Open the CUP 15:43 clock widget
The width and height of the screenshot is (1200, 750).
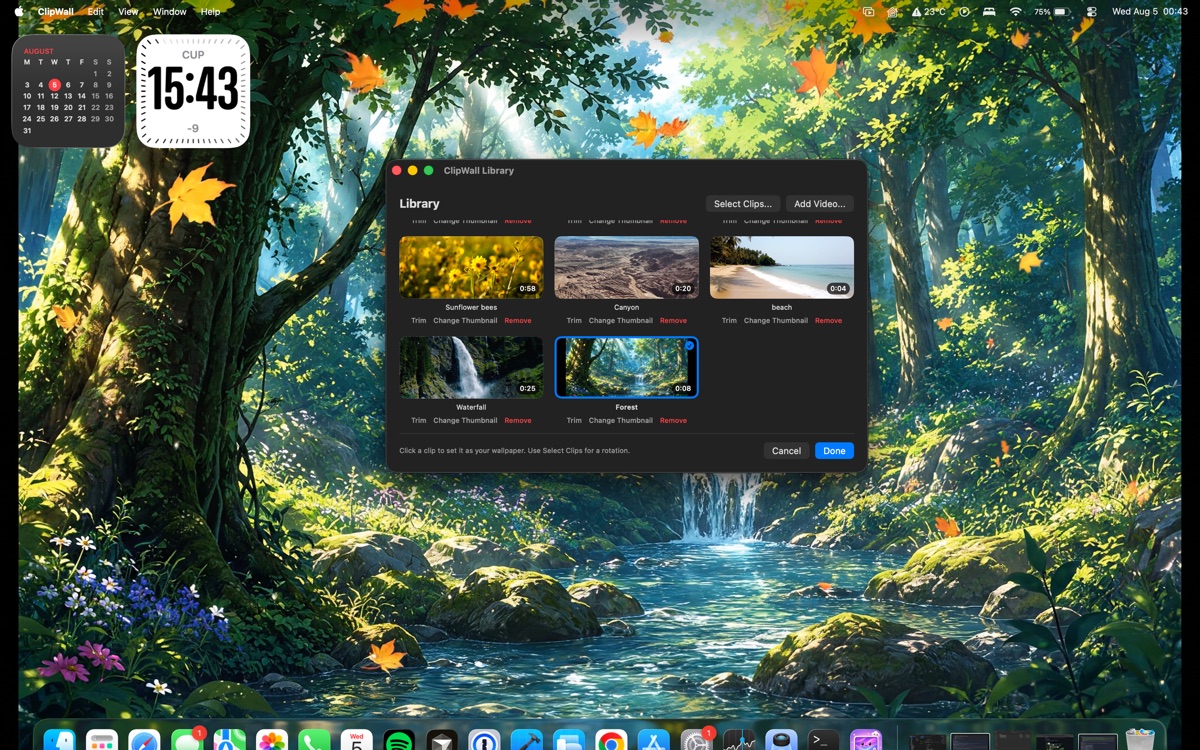pyautogui.click(x=193, y=91)
